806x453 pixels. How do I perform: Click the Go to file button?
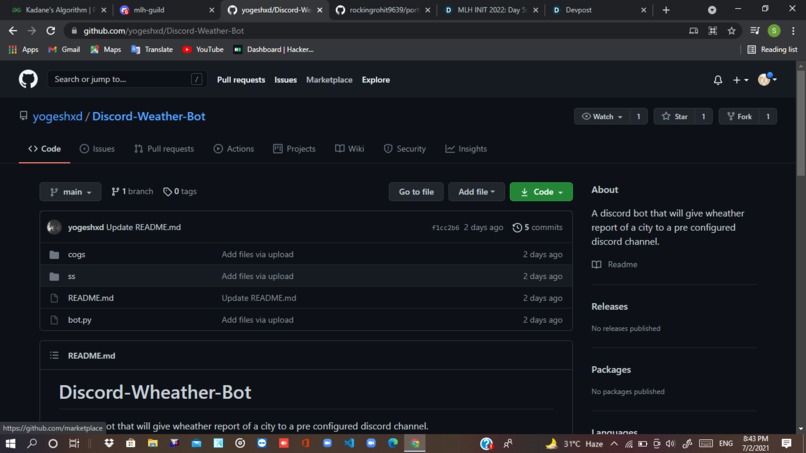point(416,192)
